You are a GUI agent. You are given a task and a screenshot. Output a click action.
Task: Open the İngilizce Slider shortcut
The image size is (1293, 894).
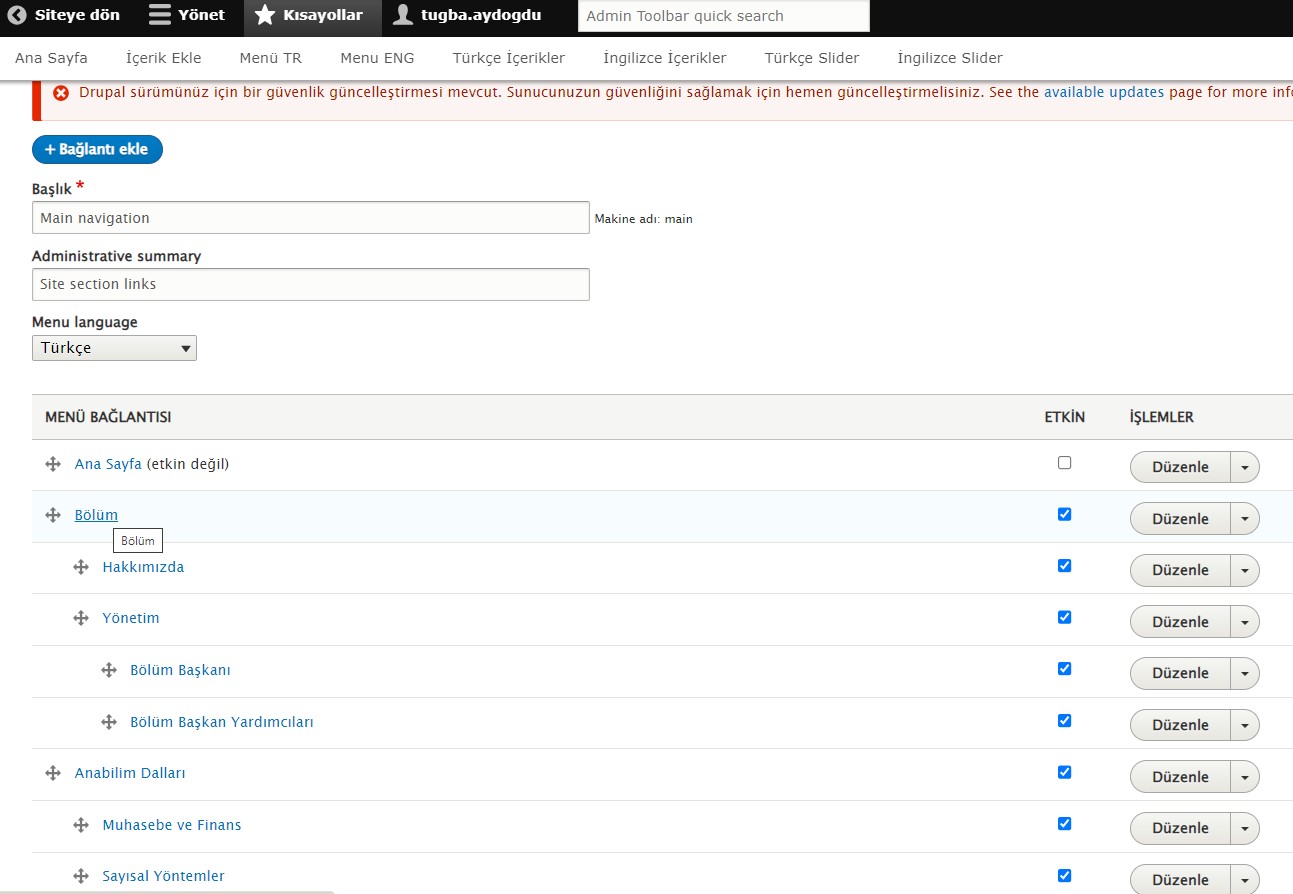950,58
